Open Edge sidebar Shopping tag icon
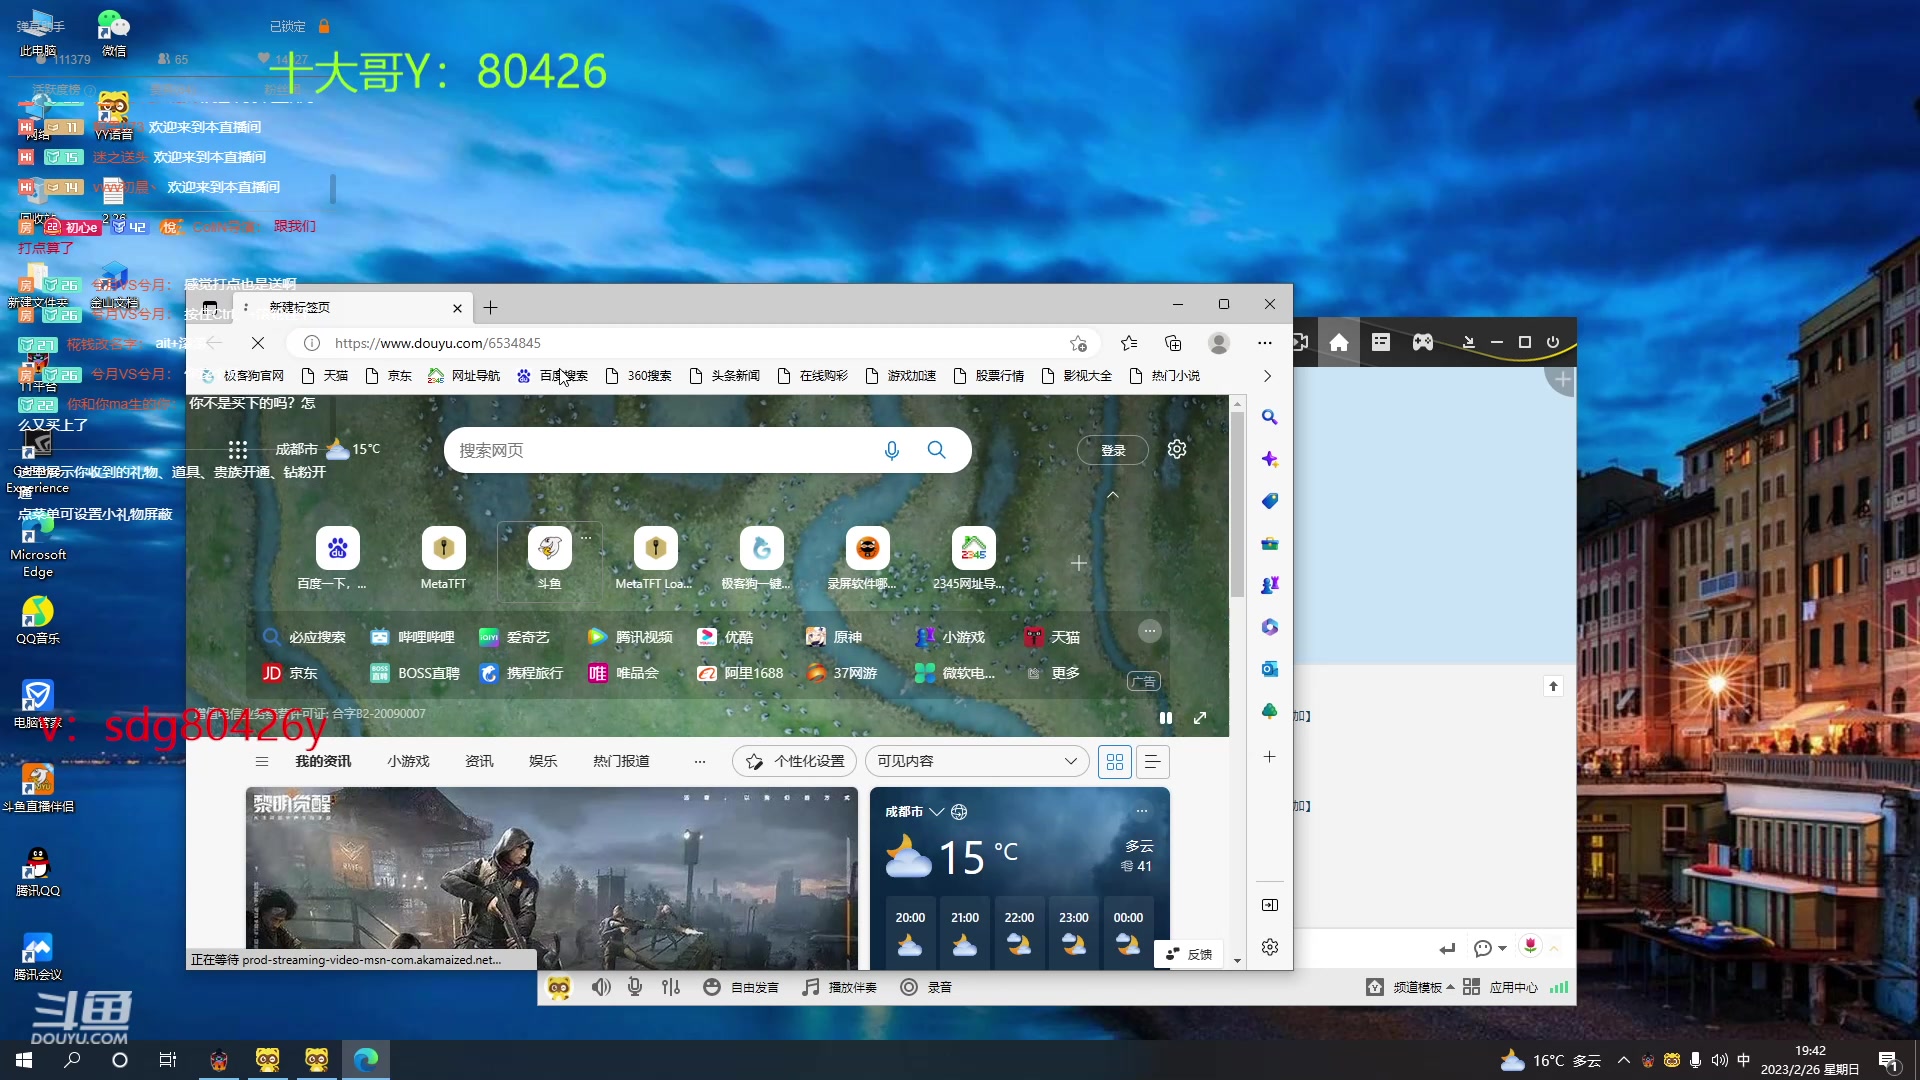 coord(1269,501)
